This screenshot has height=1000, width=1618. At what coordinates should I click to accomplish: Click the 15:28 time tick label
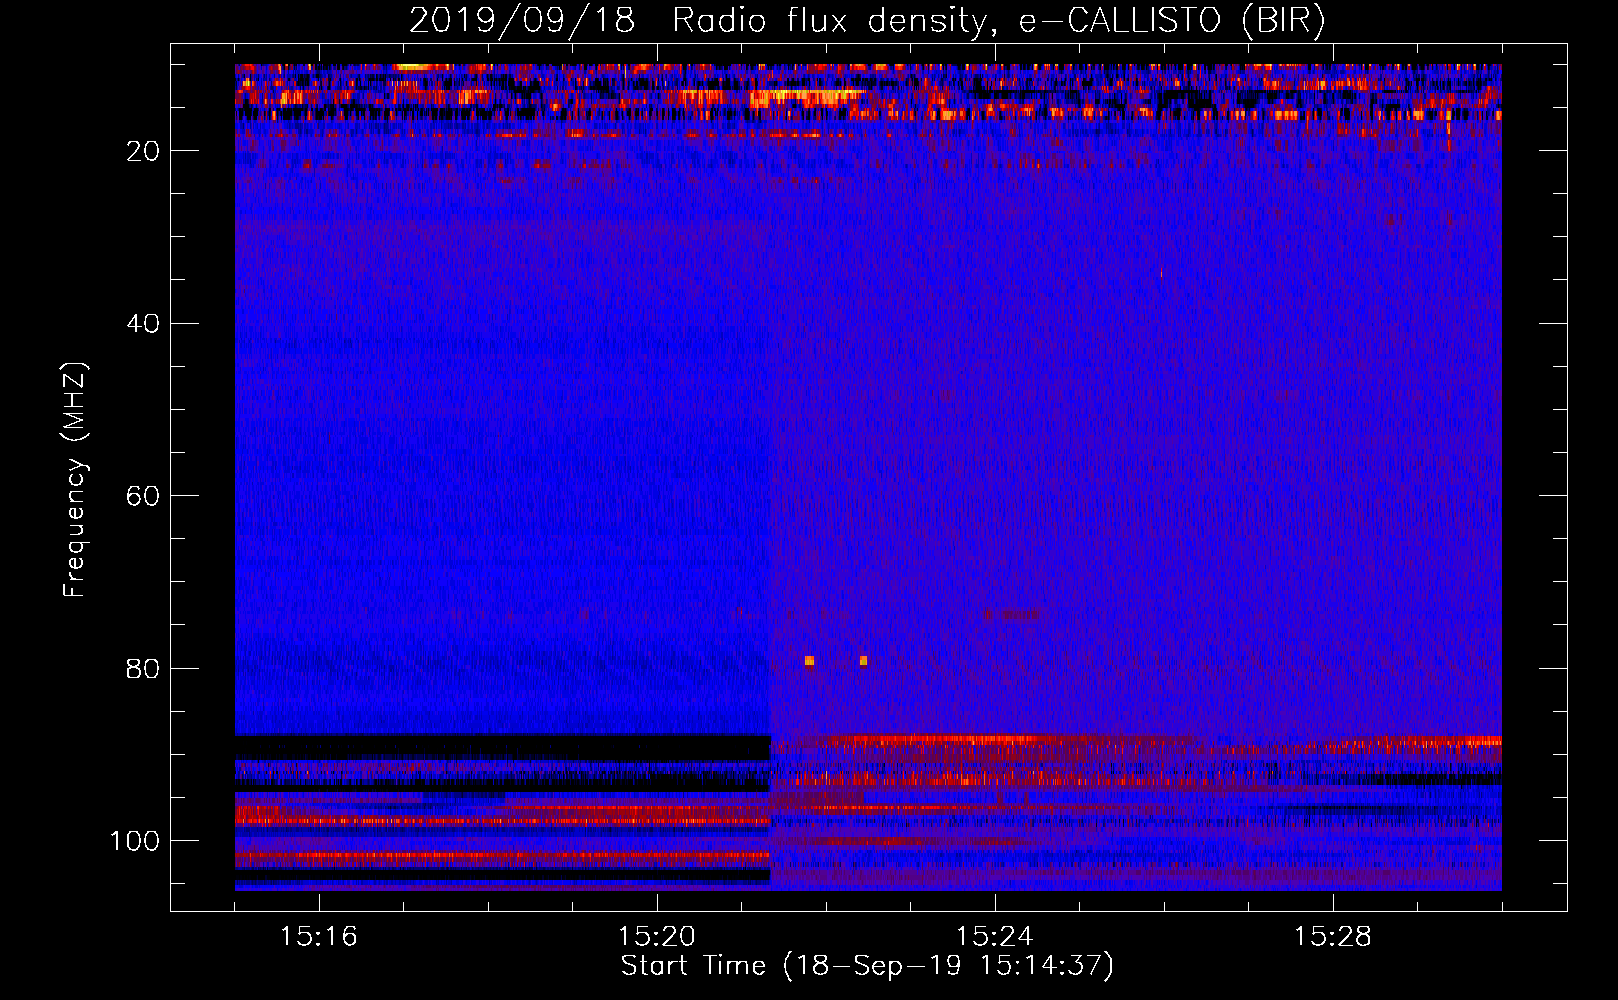point(1332,937)
